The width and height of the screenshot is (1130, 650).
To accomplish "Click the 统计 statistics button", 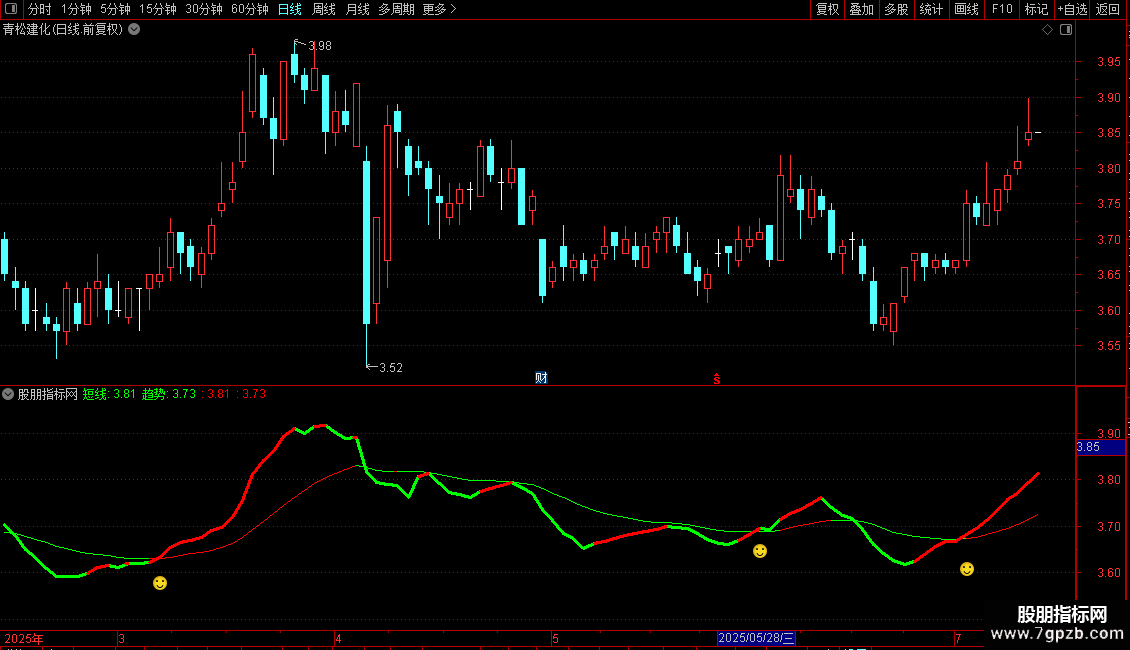I will (x=931, y=9).
